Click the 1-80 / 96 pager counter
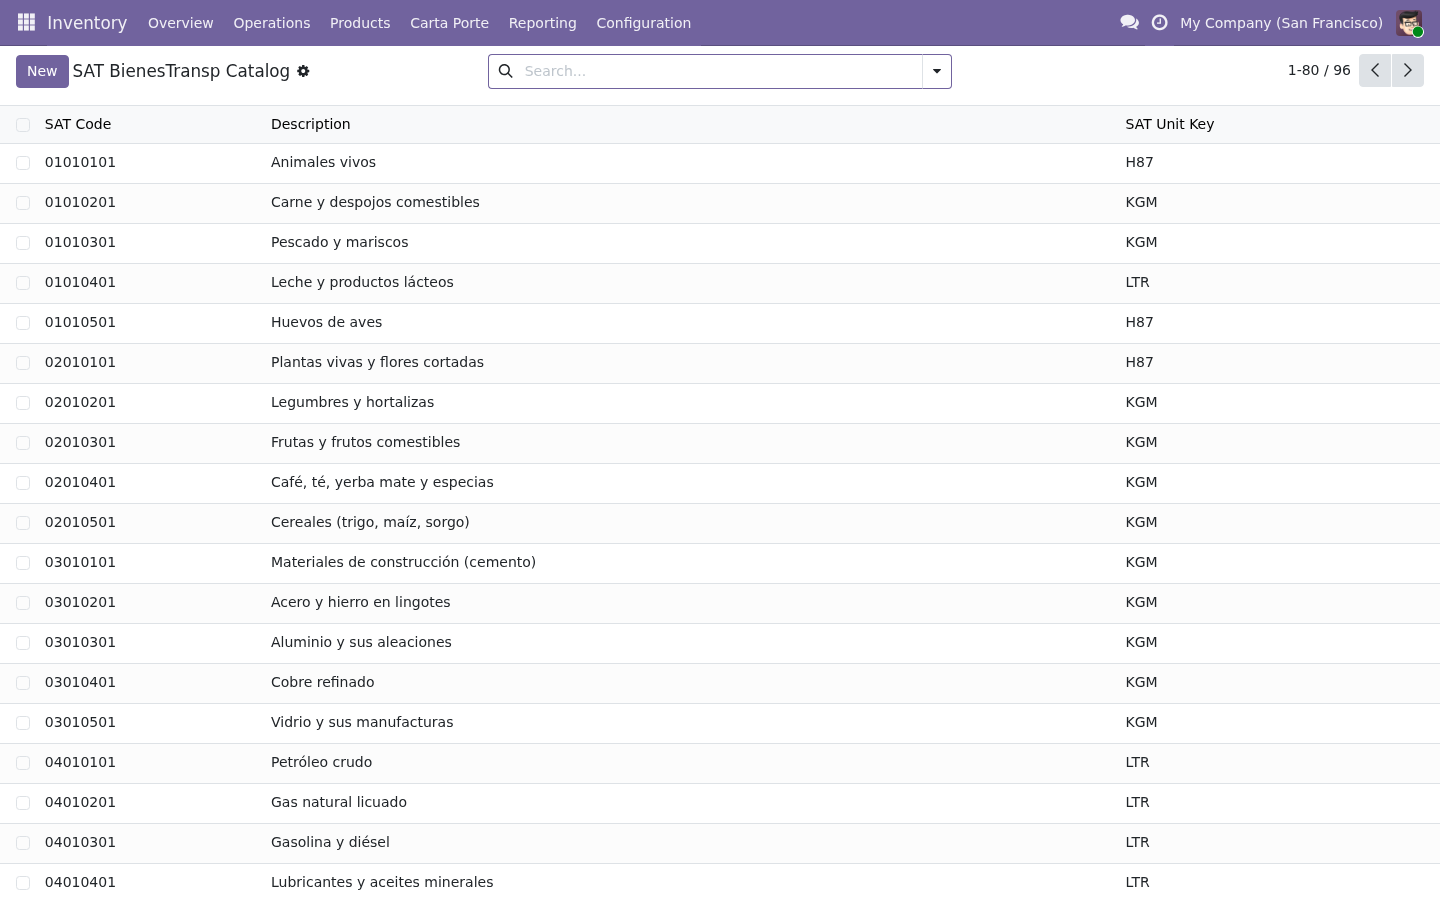 (1319, 70)
